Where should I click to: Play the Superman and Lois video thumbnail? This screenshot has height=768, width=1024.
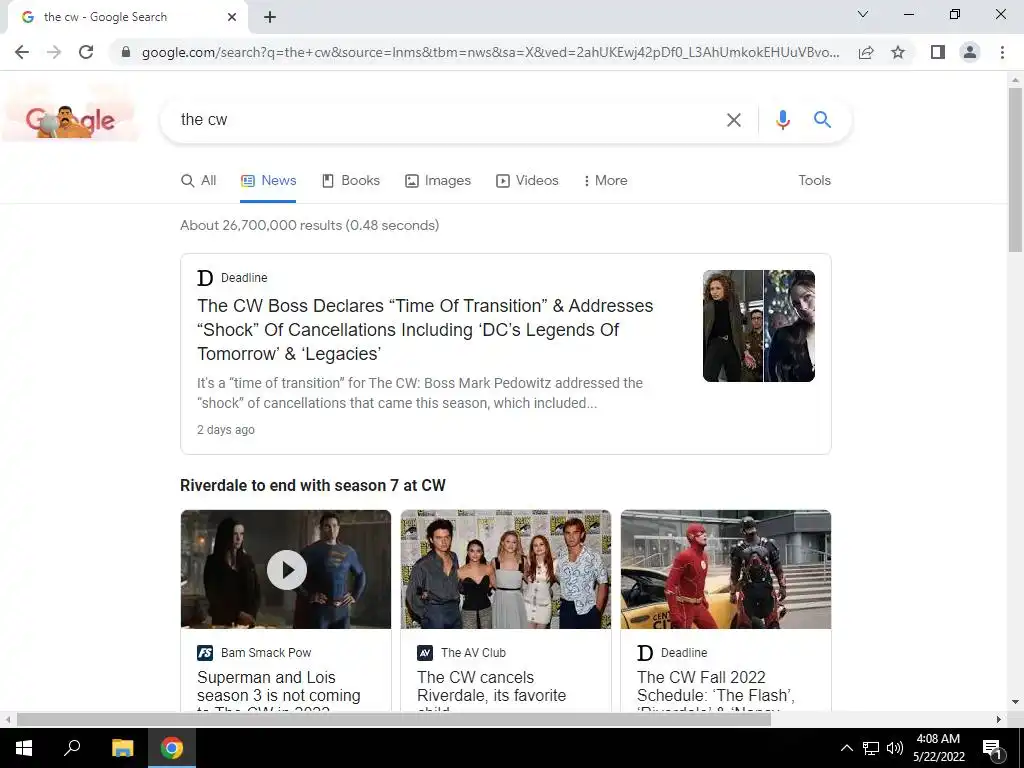pyautogui.click(x=286, y=569)
